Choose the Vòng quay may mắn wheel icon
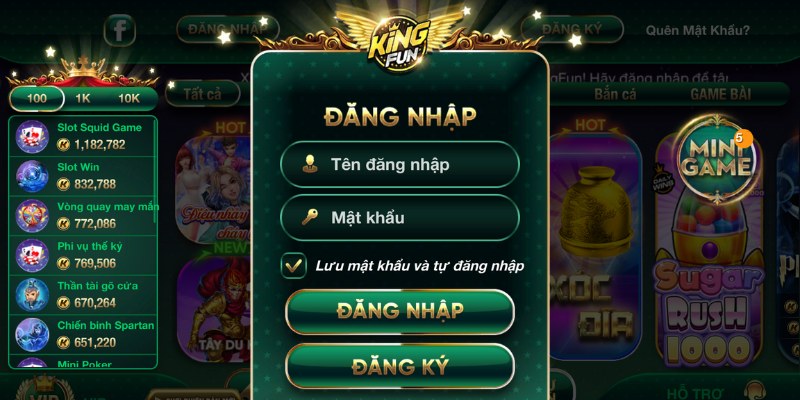 tap(32, 216)
